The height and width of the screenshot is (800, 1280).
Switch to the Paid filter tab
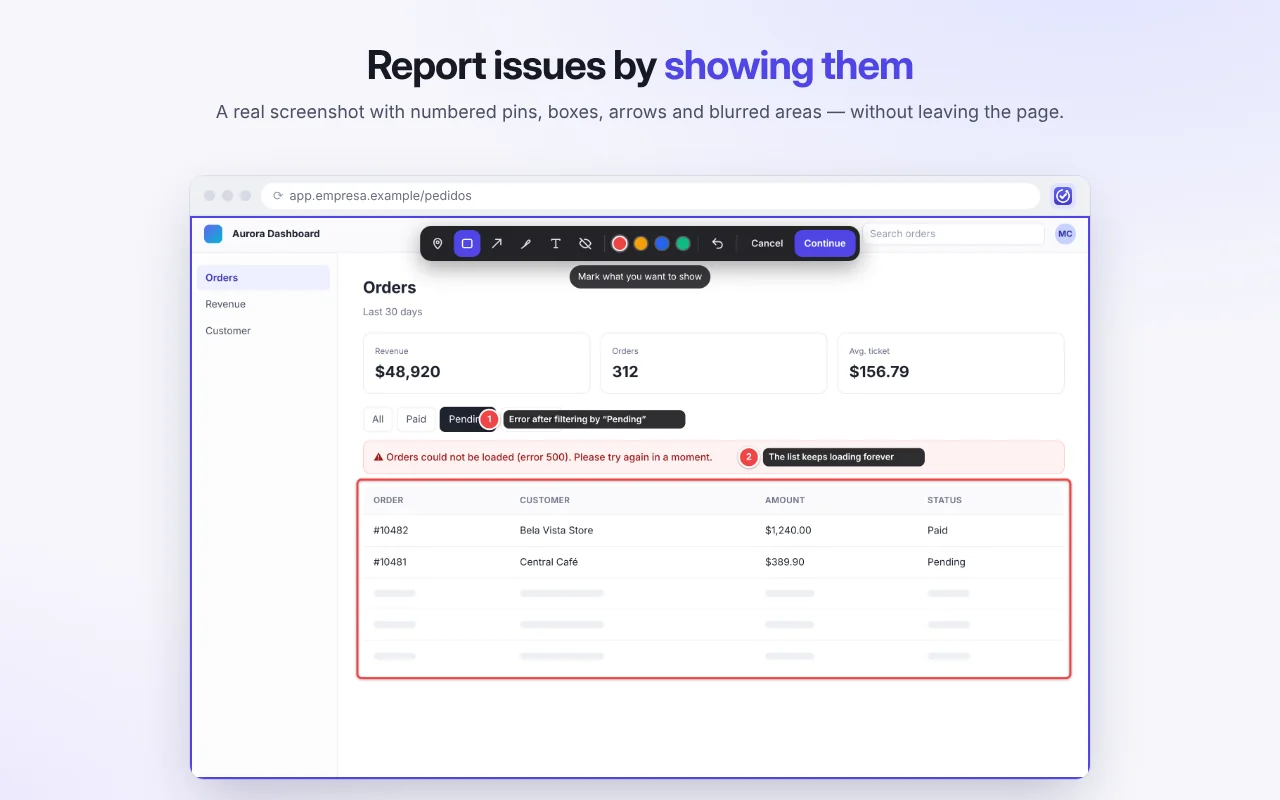(x=416, y=419)
